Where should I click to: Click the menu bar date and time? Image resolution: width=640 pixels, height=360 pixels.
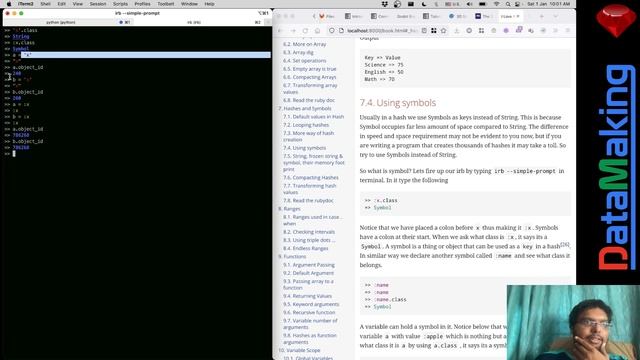548,4
